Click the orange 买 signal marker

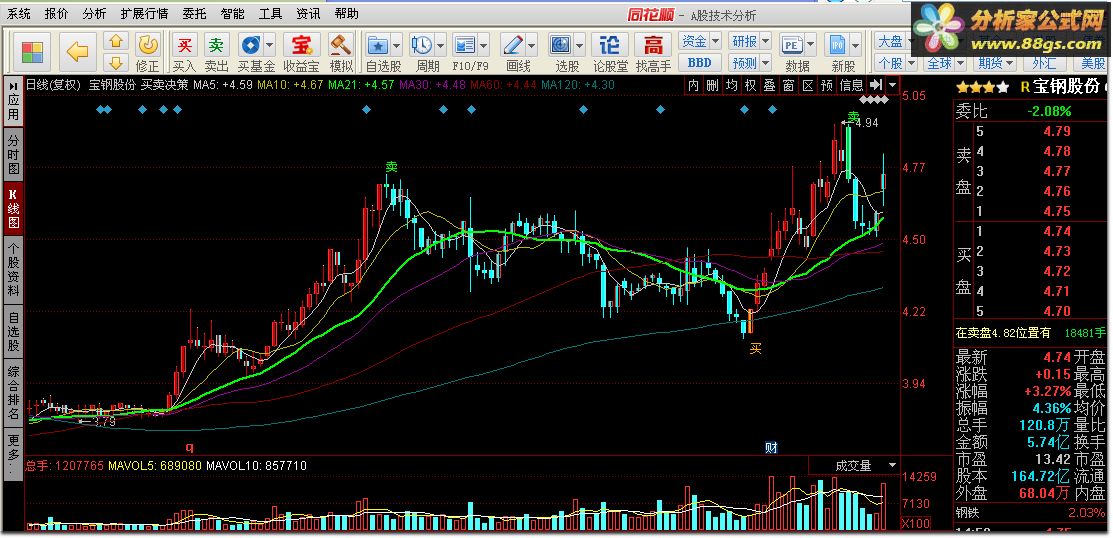pyautogui.click(x=755, y=348)
